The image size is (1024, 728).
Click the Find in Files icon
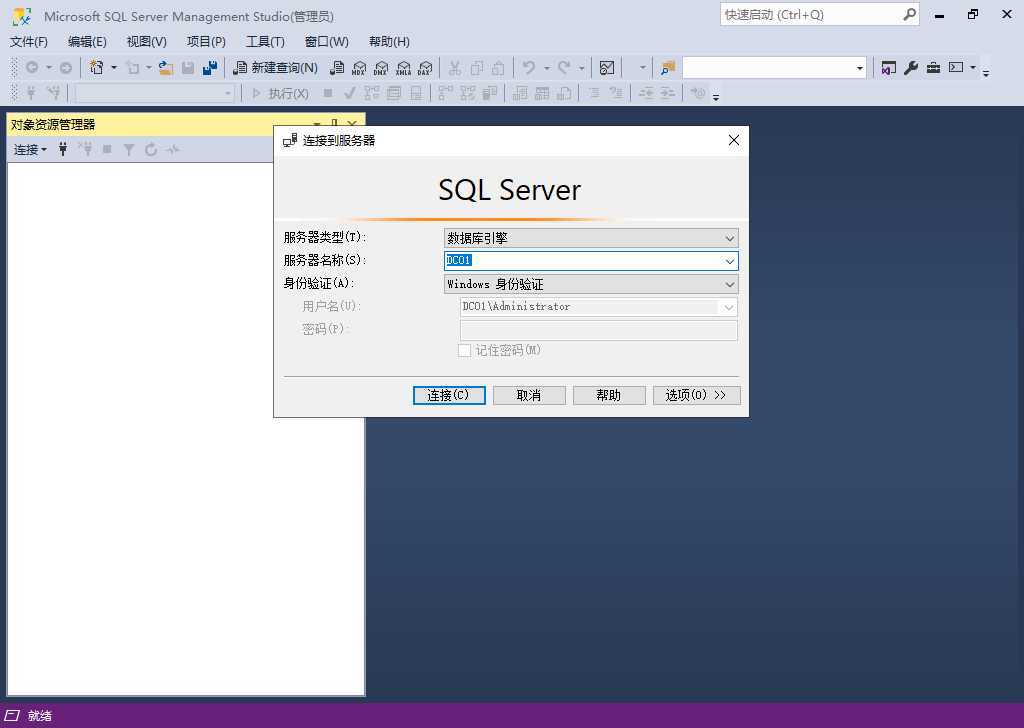tap(667, 67)
